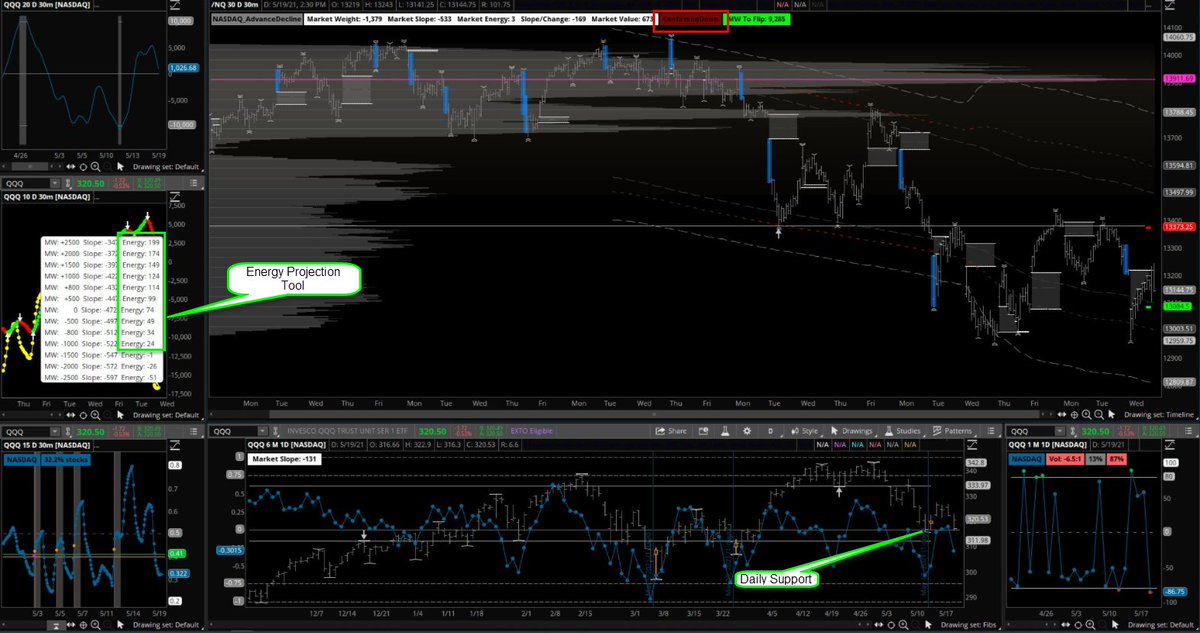Click symbol link icon in QQQ 15 D 30m header

tap(68, 432)
